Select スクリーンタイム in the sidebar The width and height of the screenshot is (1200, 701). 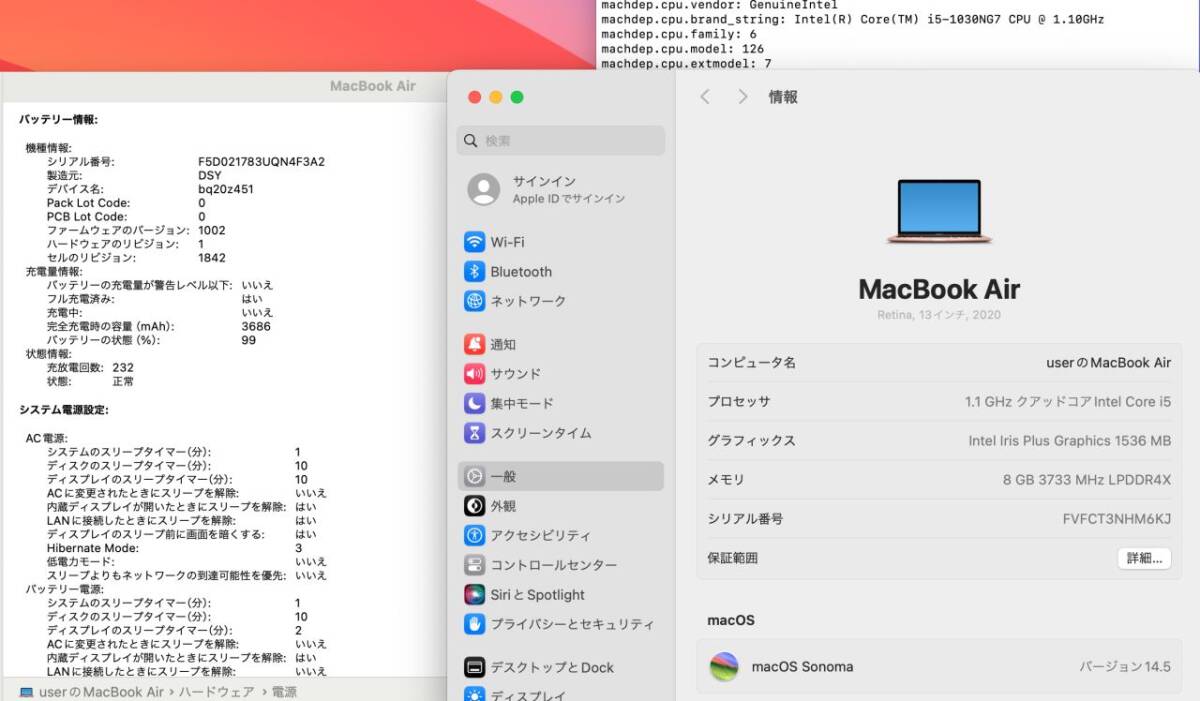click(x=561, y=433)
